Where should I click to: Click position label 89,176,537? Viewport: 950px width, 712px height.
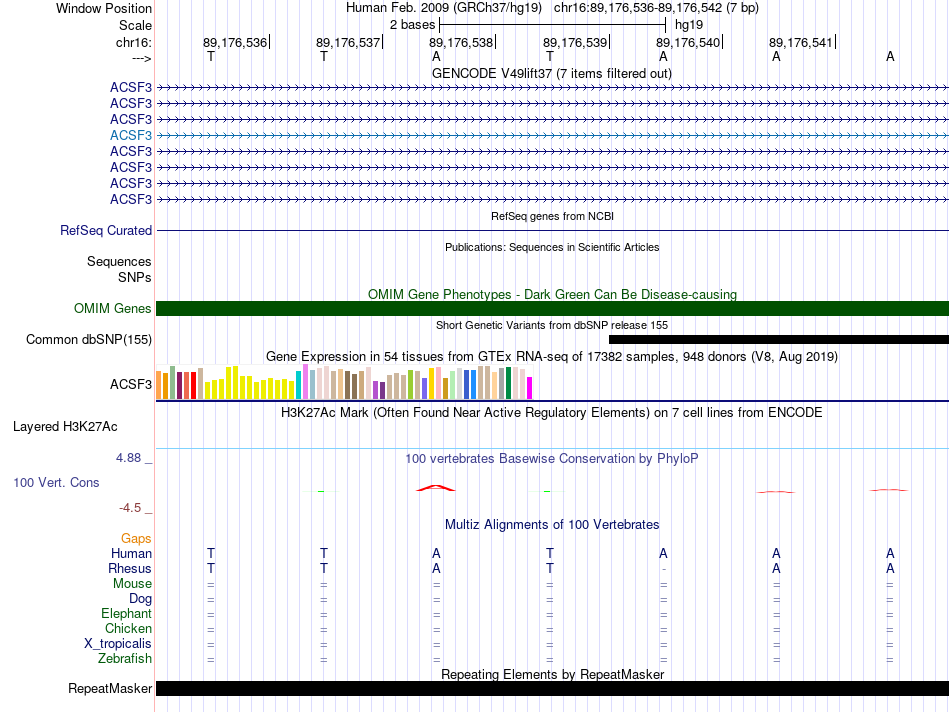(x=348, y=42)
